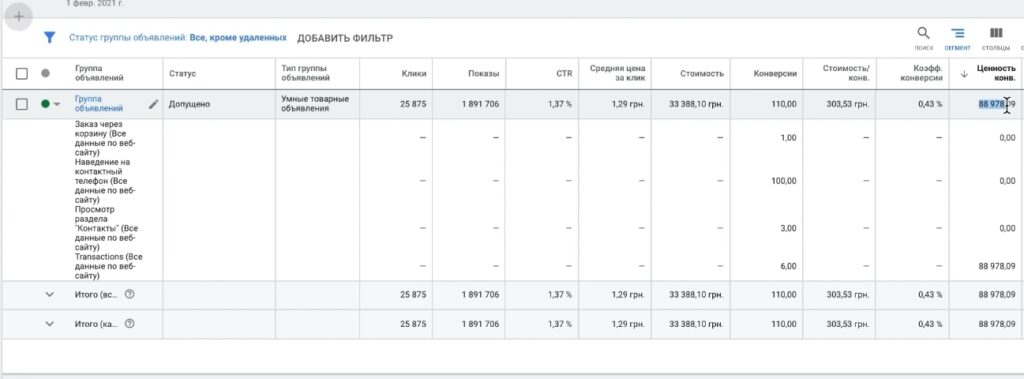Sort by the Стоимость column header

[701, 74]
